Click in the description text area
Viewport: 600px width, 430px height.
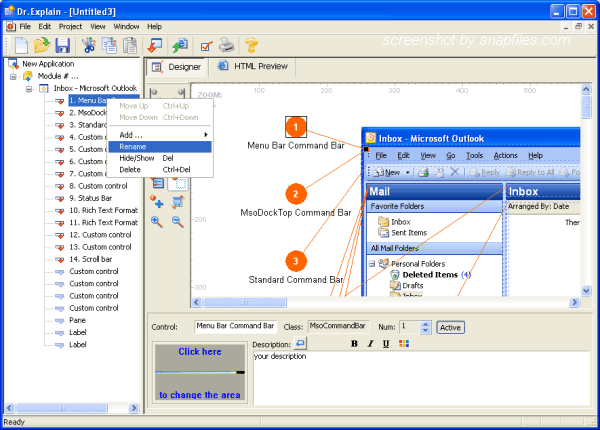point(421,378)
